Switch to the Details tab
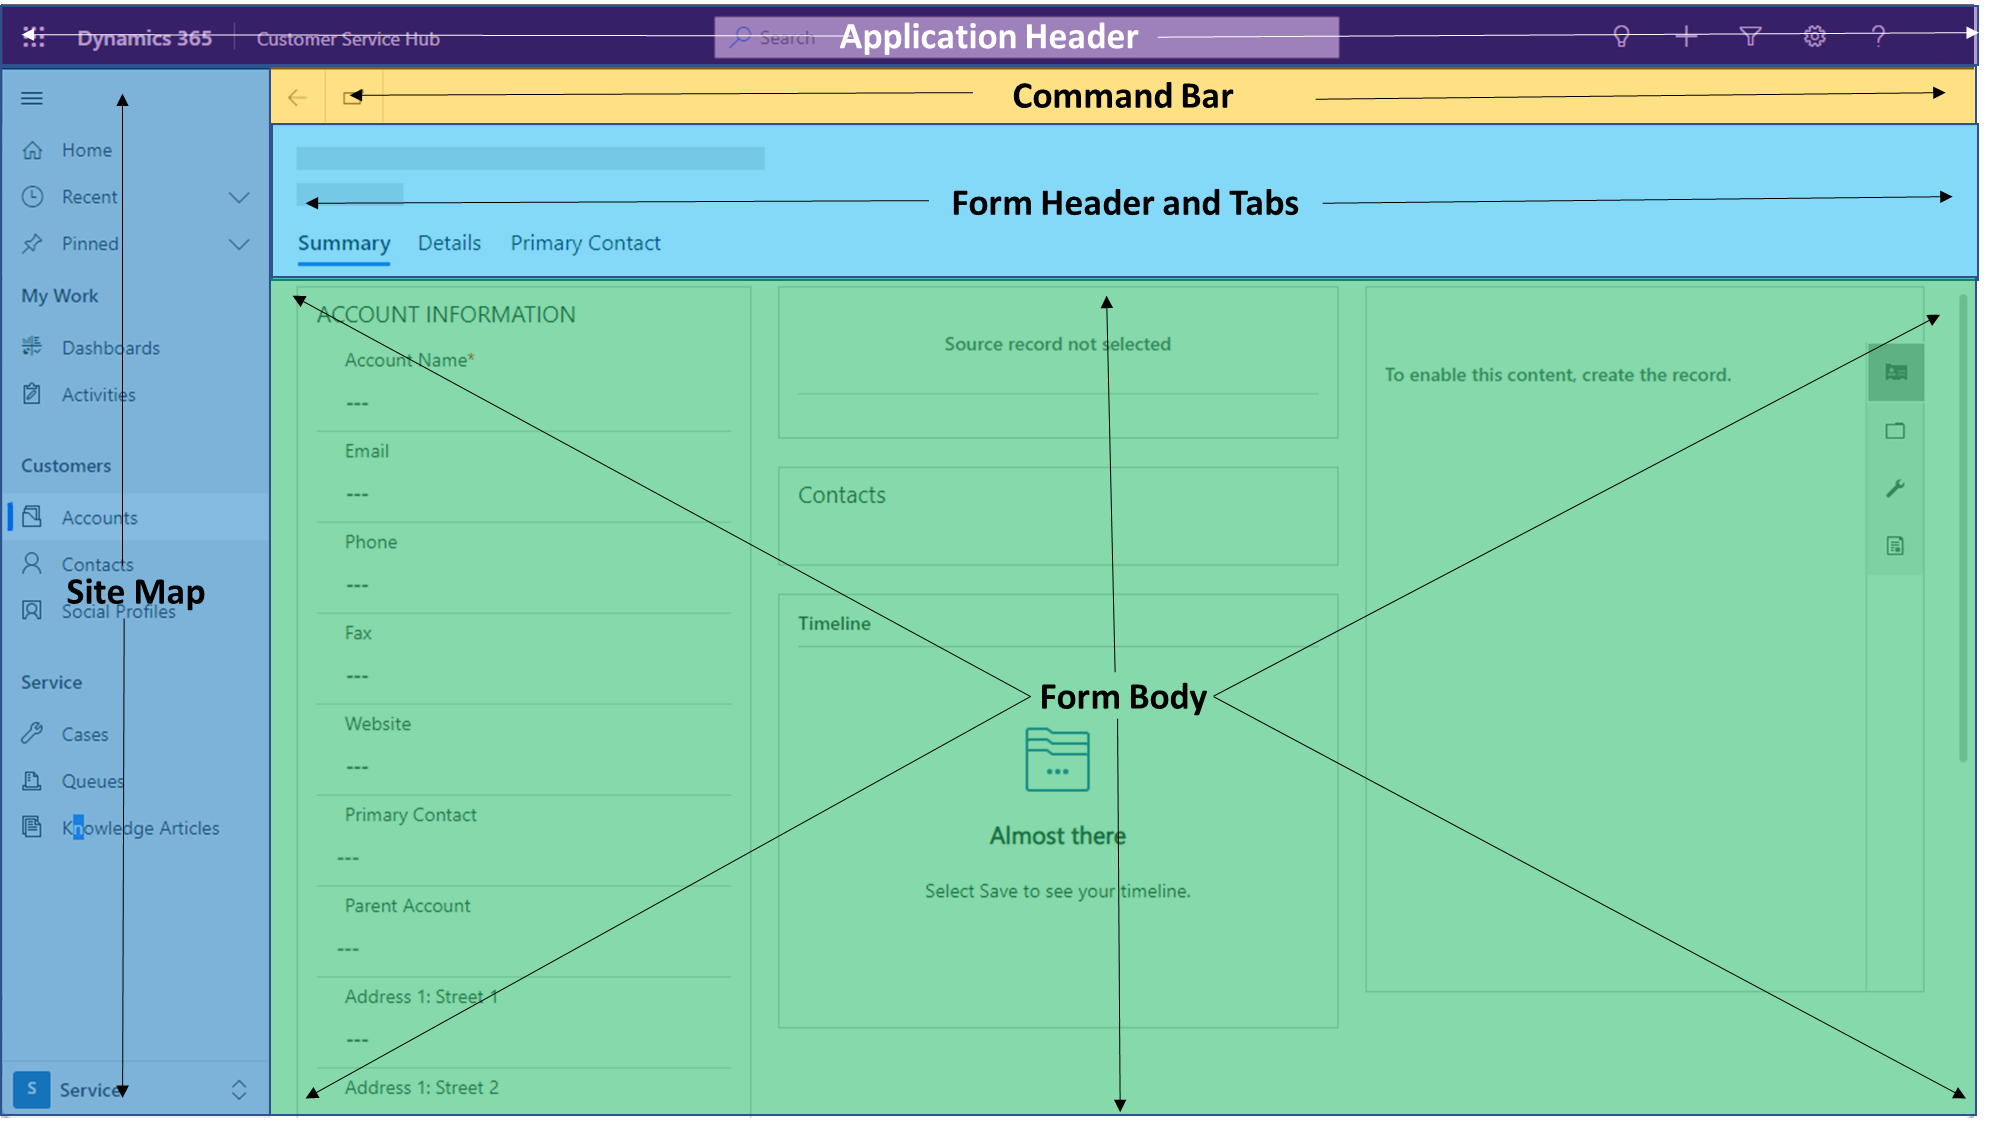 coord(449,242)
